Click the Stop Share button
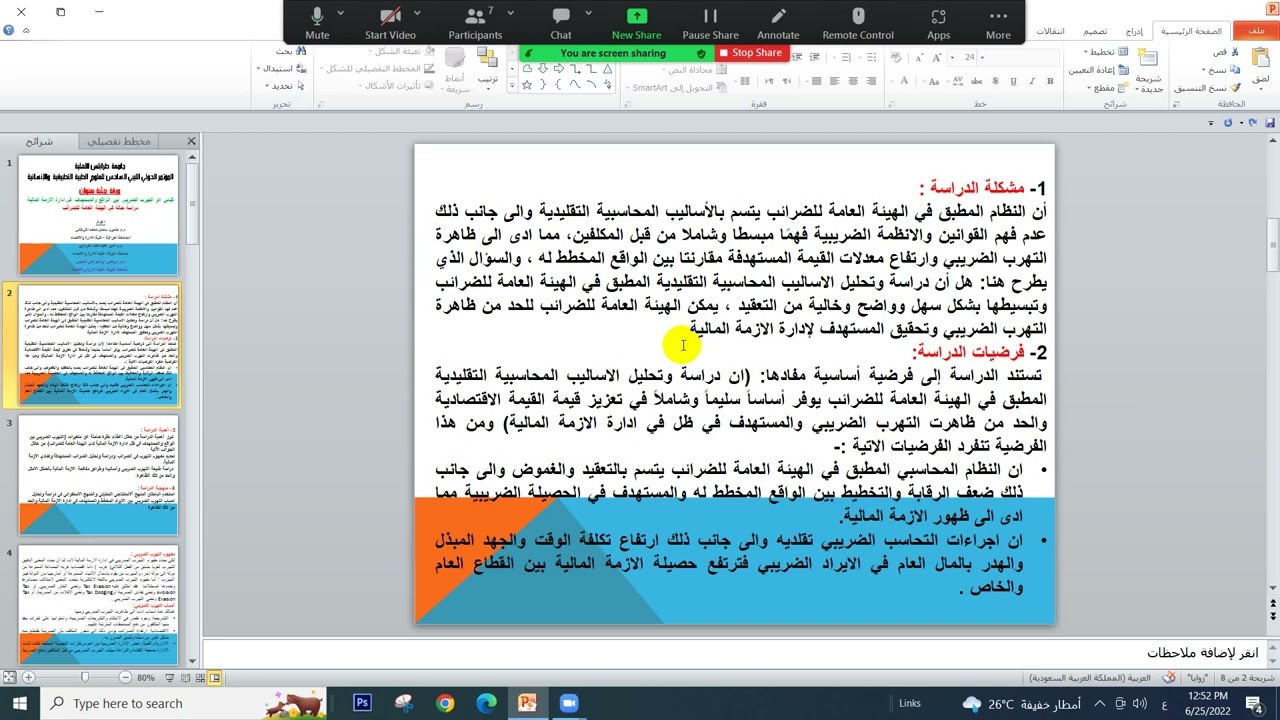 (x=750, y=53)
